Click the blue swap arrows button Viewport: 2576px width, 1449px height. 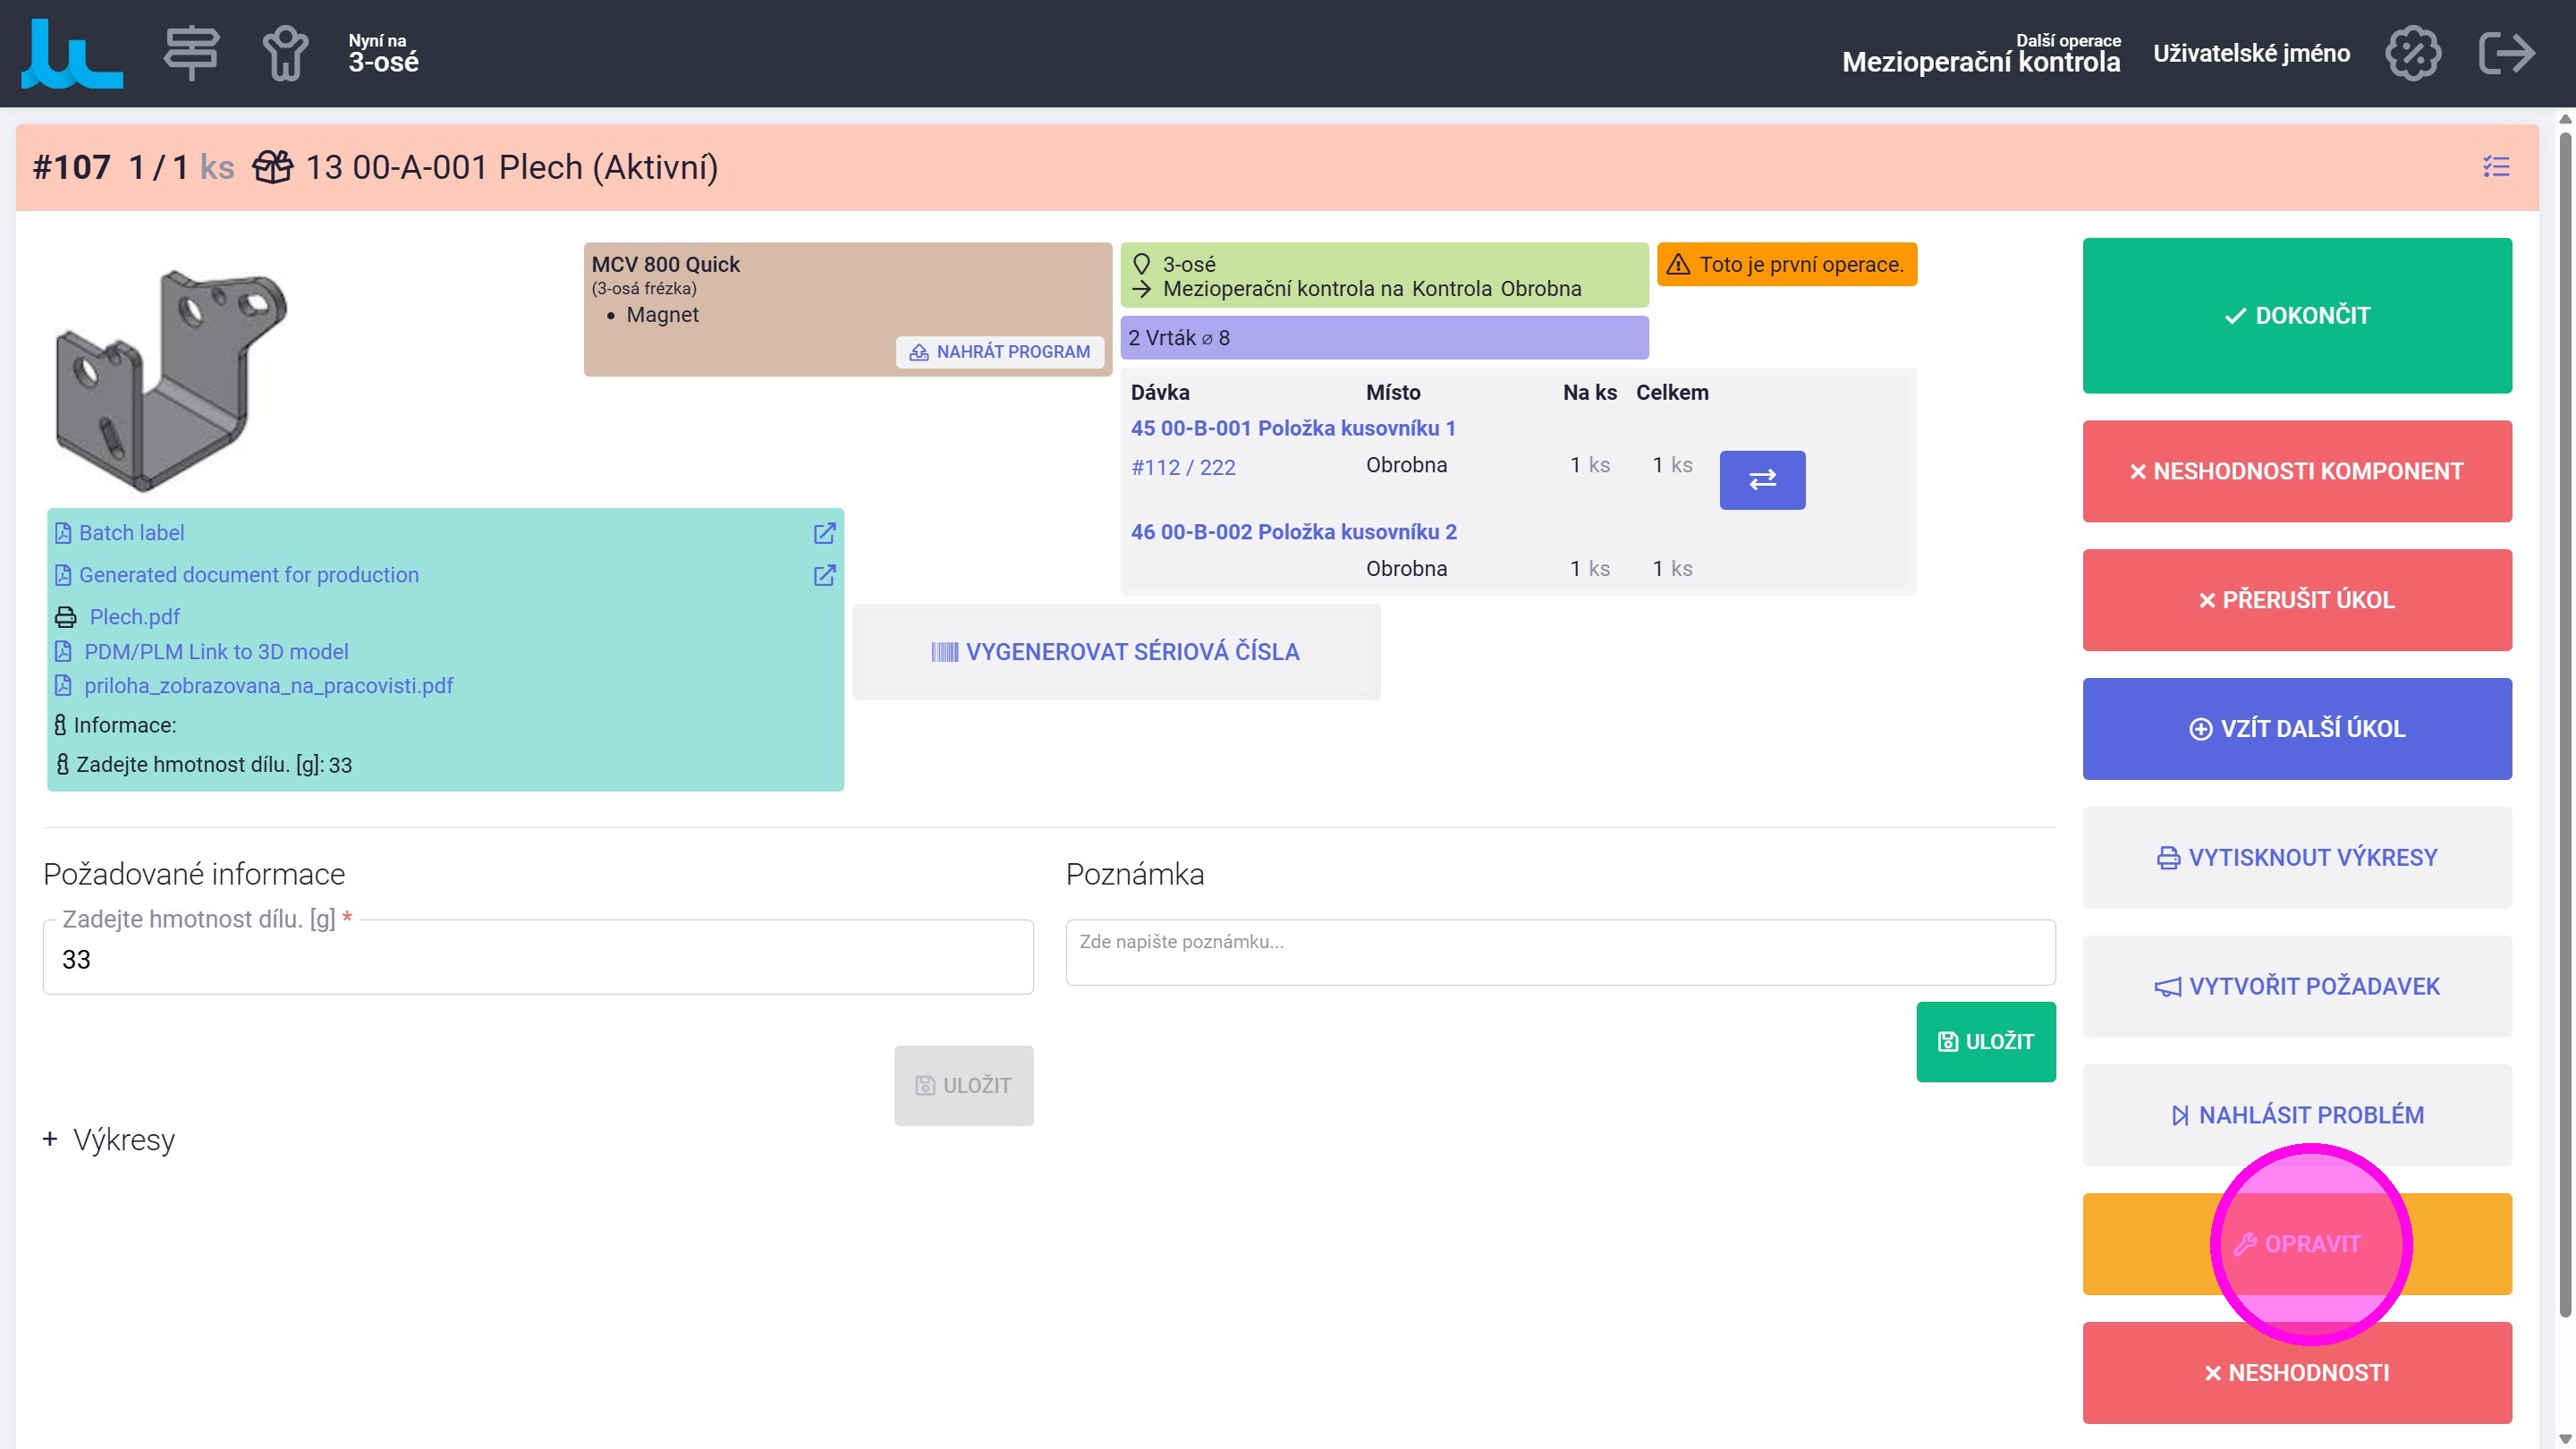[1762, 480]
